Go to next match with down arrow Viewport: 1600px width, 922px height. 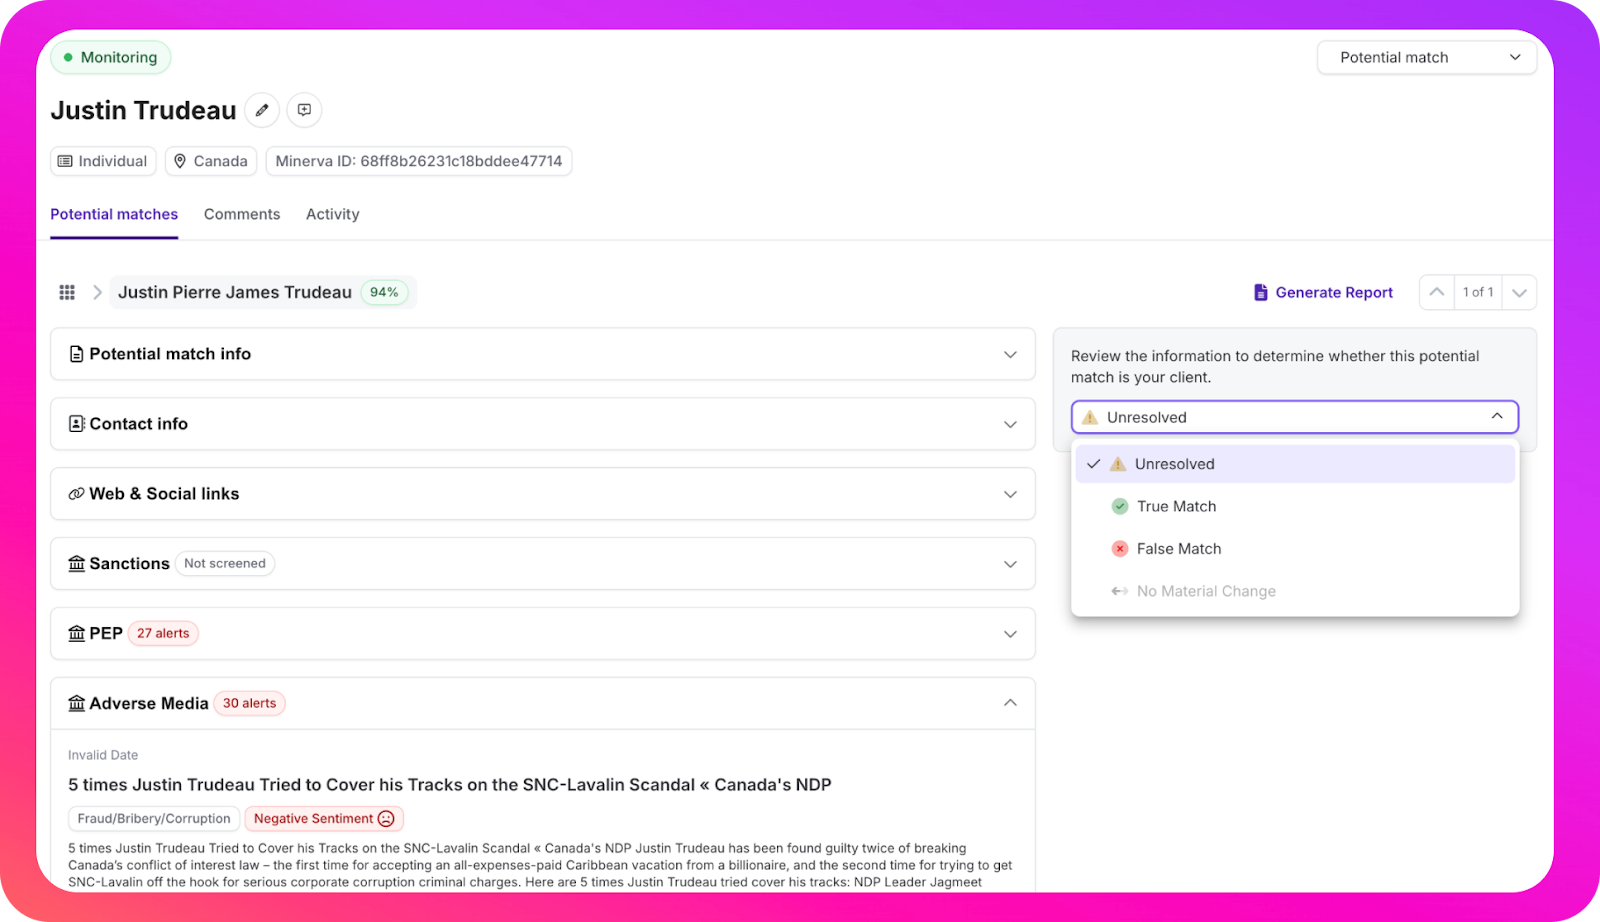1519,292
